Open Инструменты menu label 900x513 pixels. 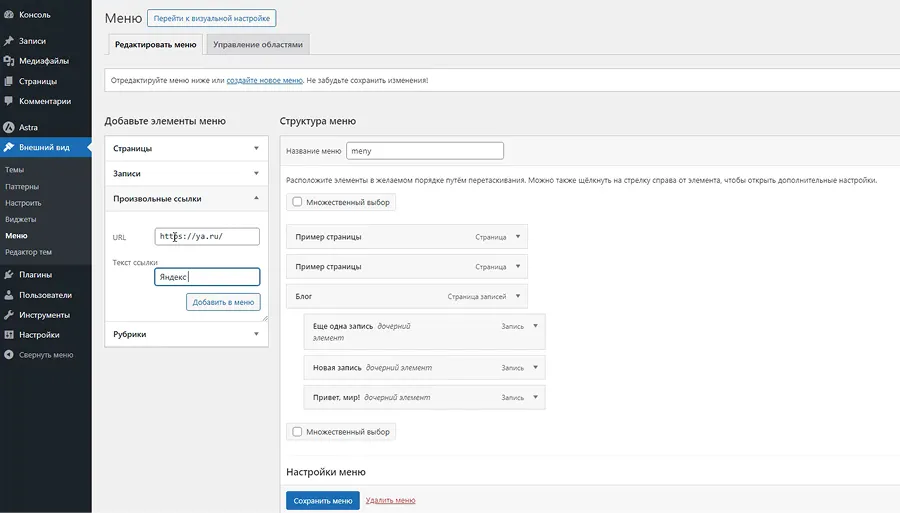pos(44,315)
